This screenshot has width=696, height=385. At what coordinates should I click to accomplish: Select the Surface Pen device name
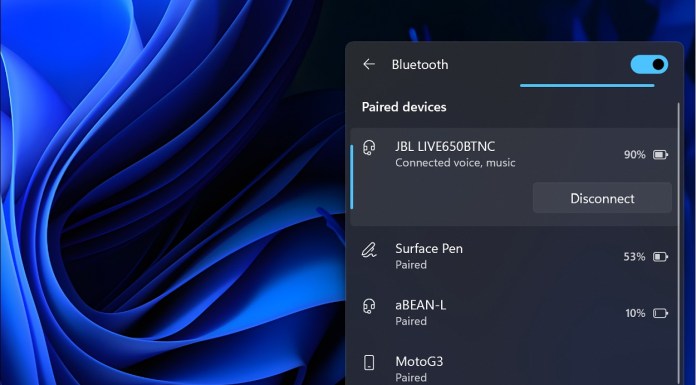click(429, 249)
